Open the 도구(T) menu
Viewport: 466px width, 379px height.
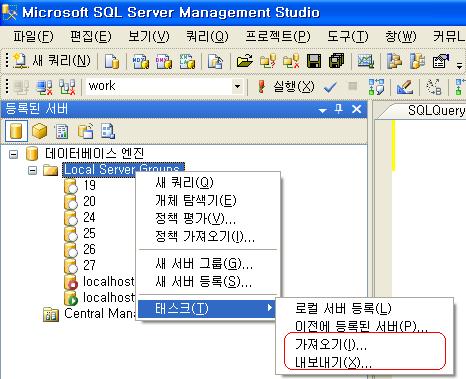347,36
